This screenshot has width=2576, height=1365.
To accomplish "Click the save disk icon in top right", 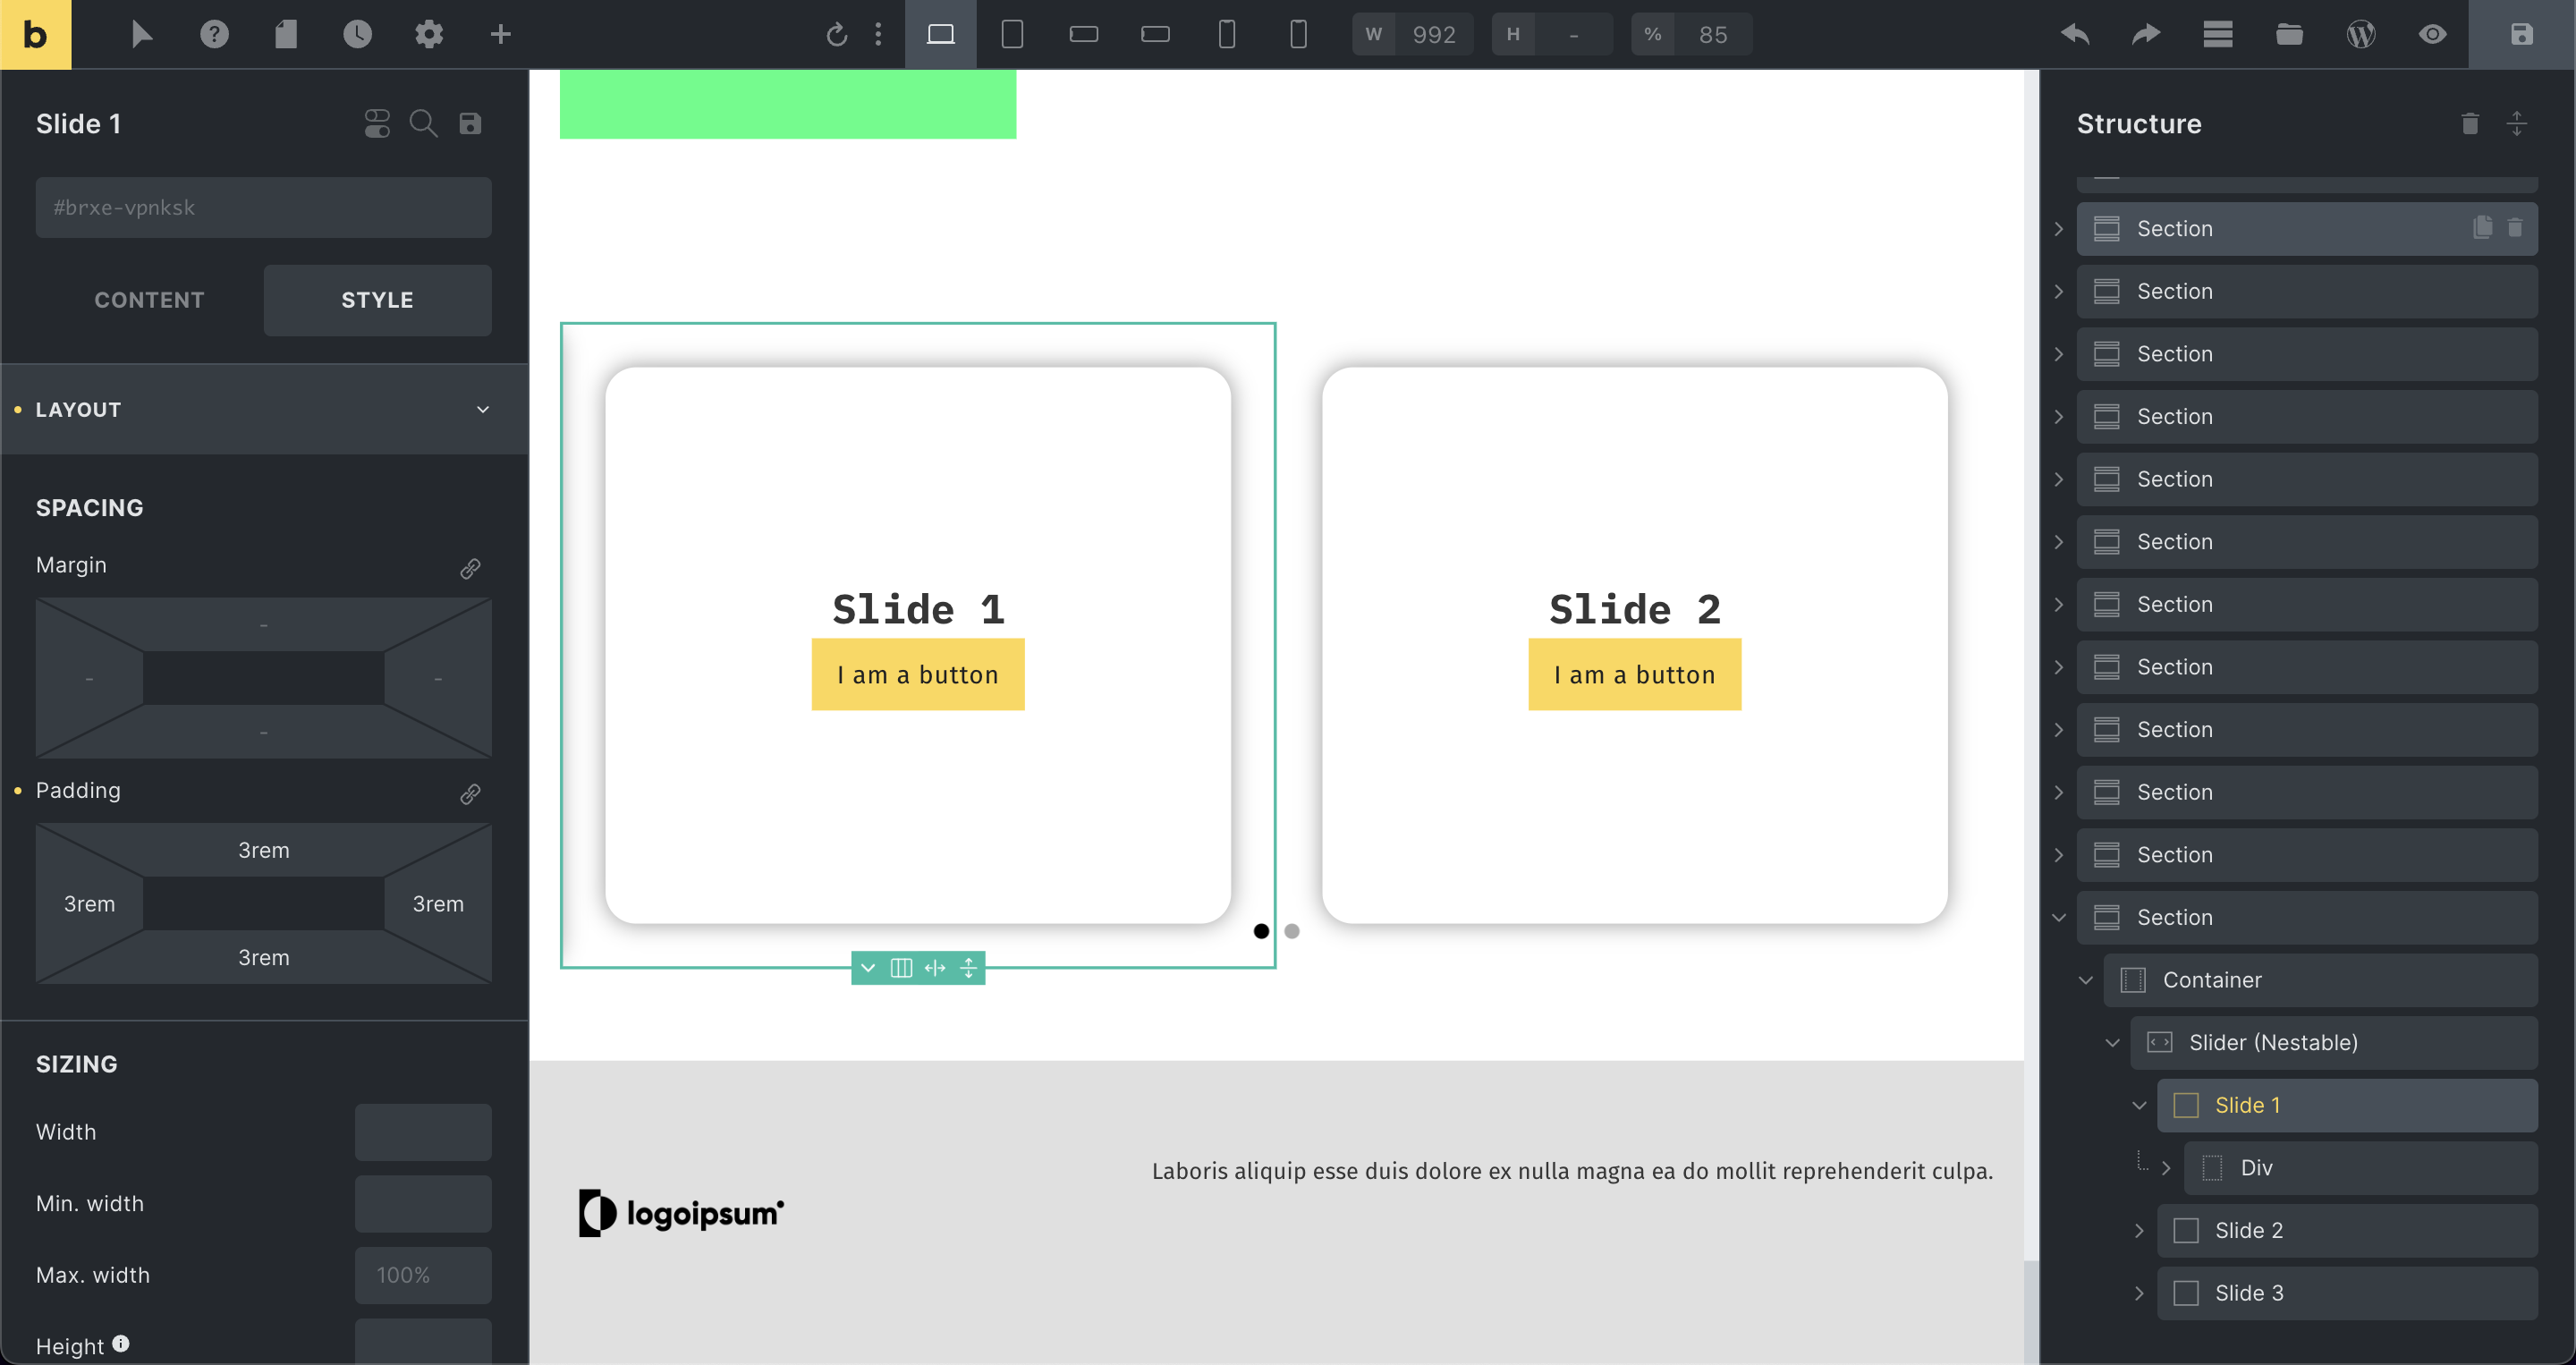I will click(x=2521, y=34).
